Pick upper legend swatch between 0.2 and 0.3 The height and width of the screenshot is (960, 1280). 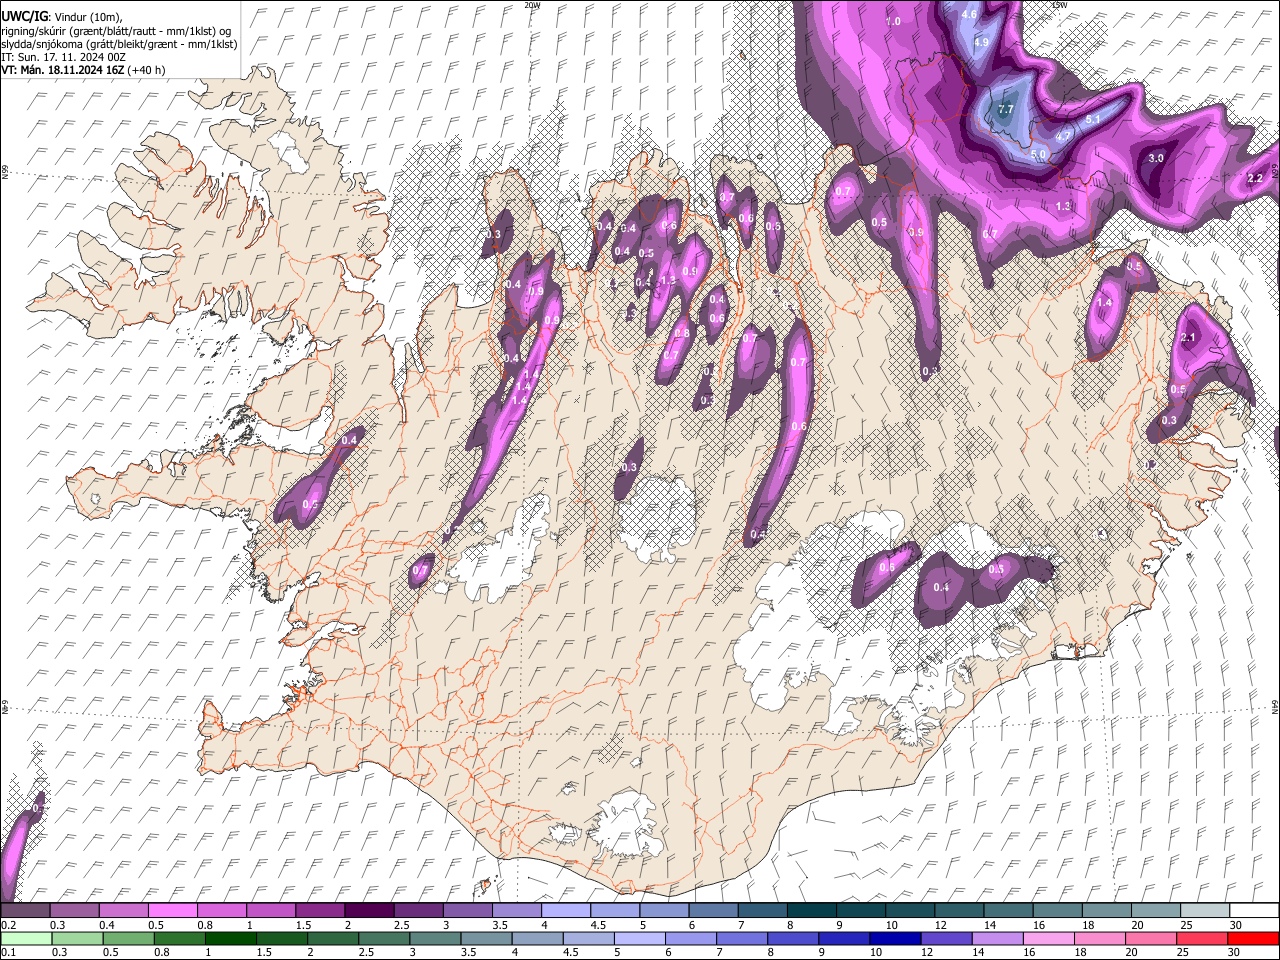25,910
